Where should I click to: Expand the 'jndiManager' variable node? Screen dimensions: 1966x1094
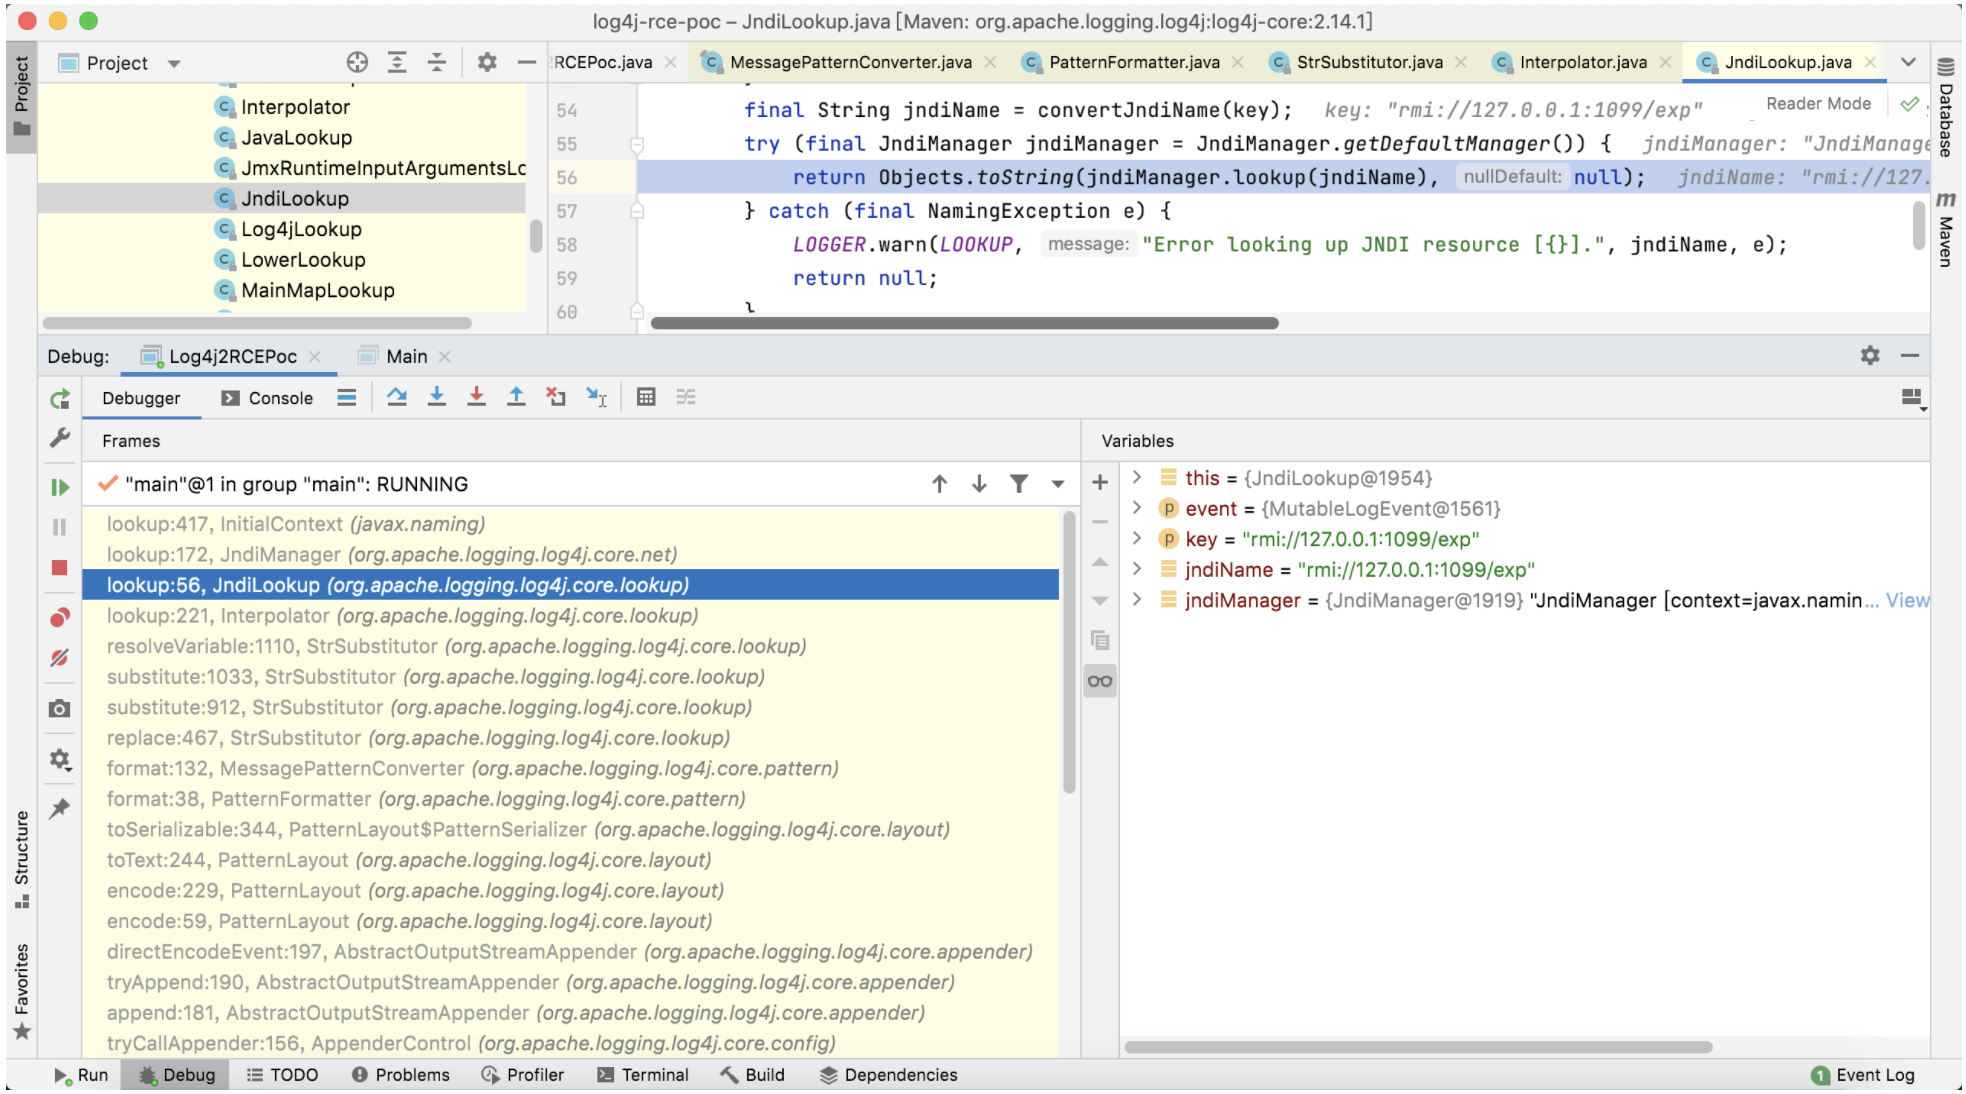(1137, 599)
